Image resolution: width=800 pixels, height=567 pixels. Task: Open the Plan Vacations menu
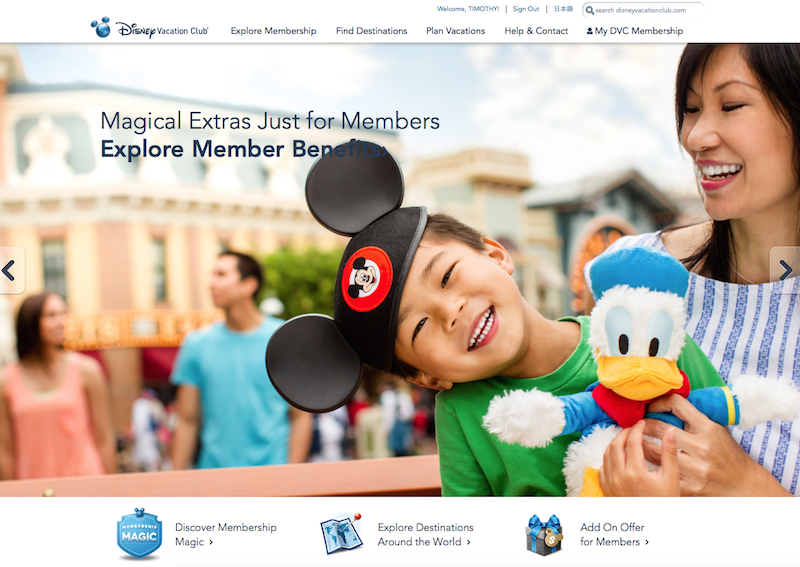coord(456,31)
